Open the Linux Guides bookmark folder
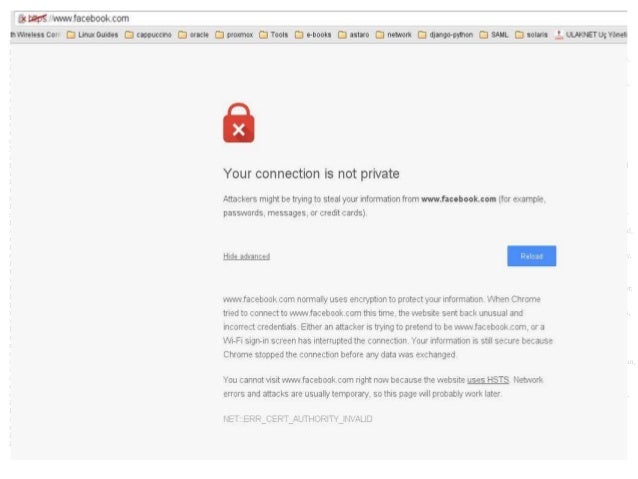638x479 pixels. (92, 35)
